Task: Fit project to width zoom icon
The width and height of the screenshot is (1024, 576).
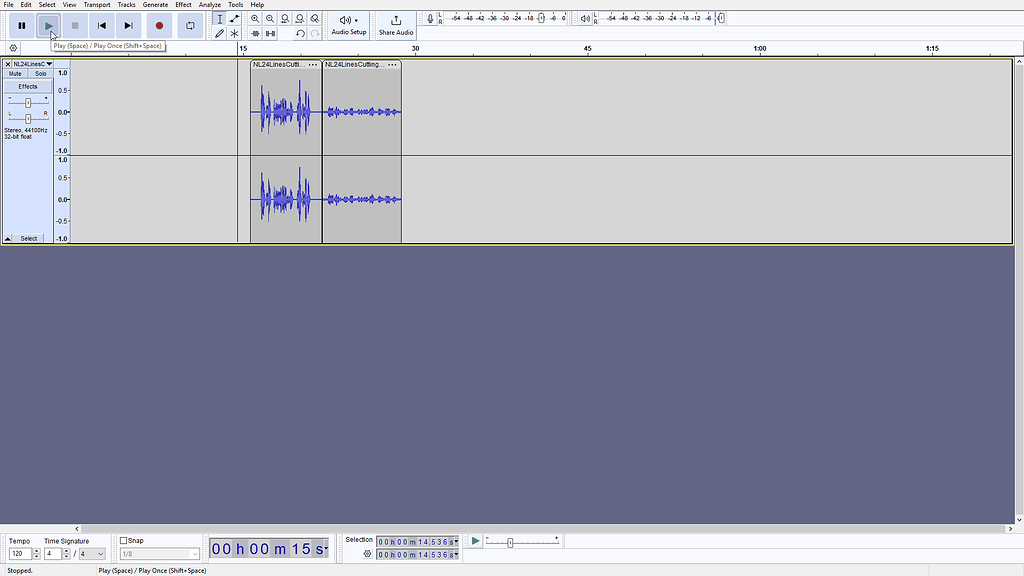Action: click(x=300, y=19)
